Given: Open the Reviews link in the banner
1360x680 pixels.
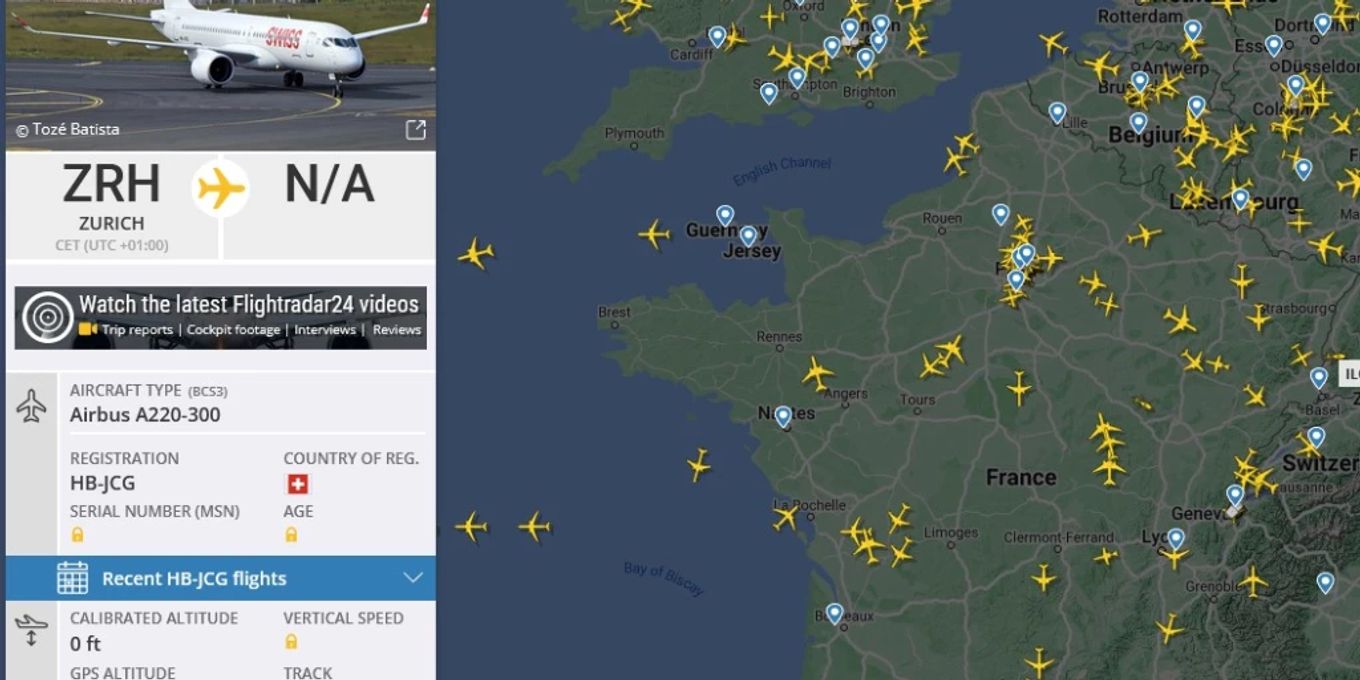Looking at the screenshot, I should [x=397, y=330].
